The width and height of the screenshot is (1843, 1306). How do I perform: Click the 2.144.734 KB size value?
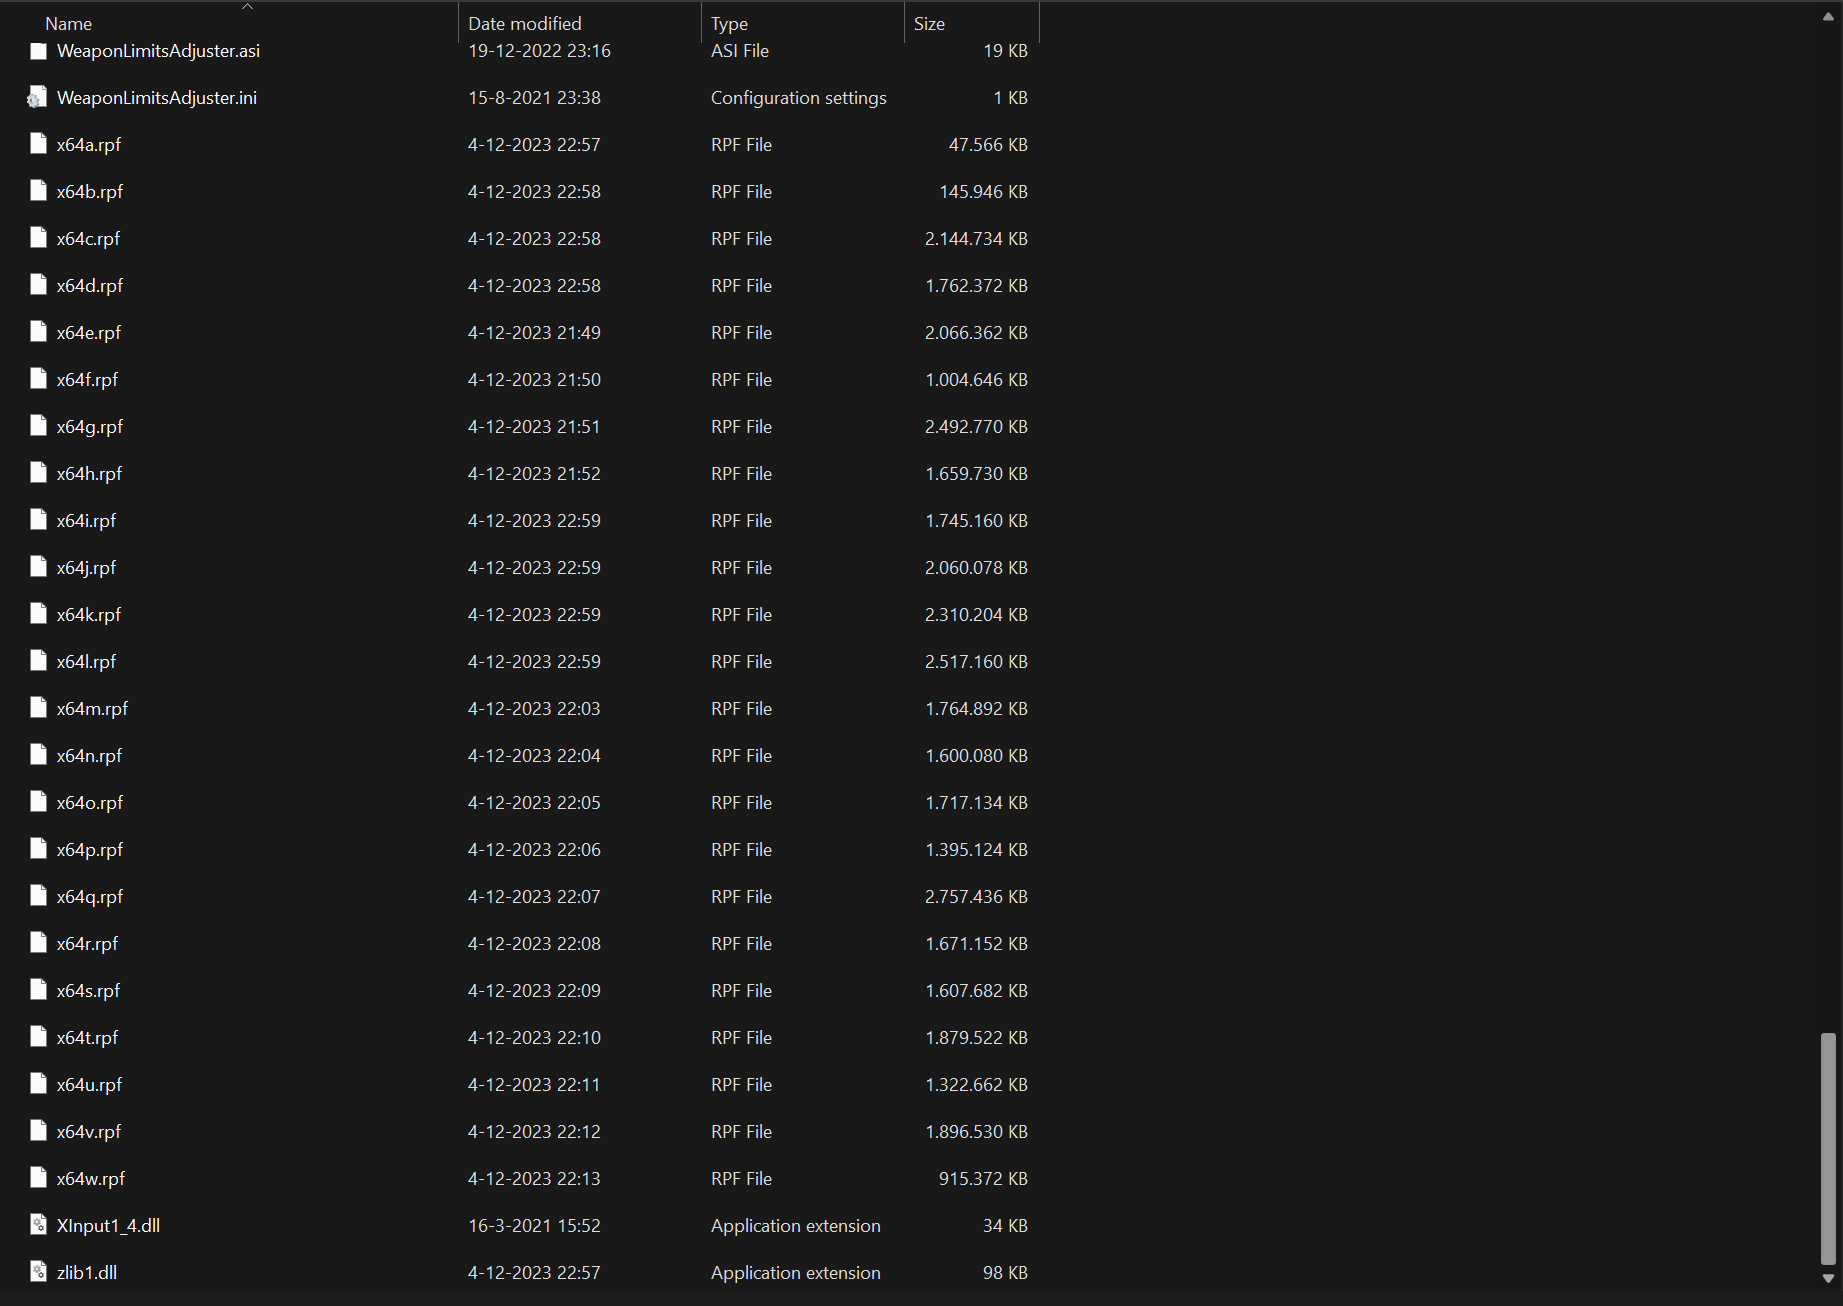coord(976,238)
